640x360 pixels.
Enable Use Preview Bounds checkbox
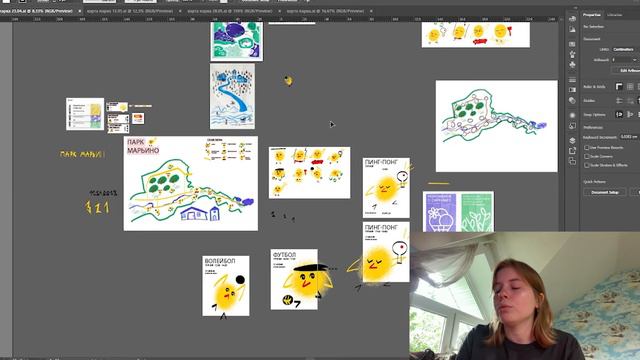tap(587, 147)
